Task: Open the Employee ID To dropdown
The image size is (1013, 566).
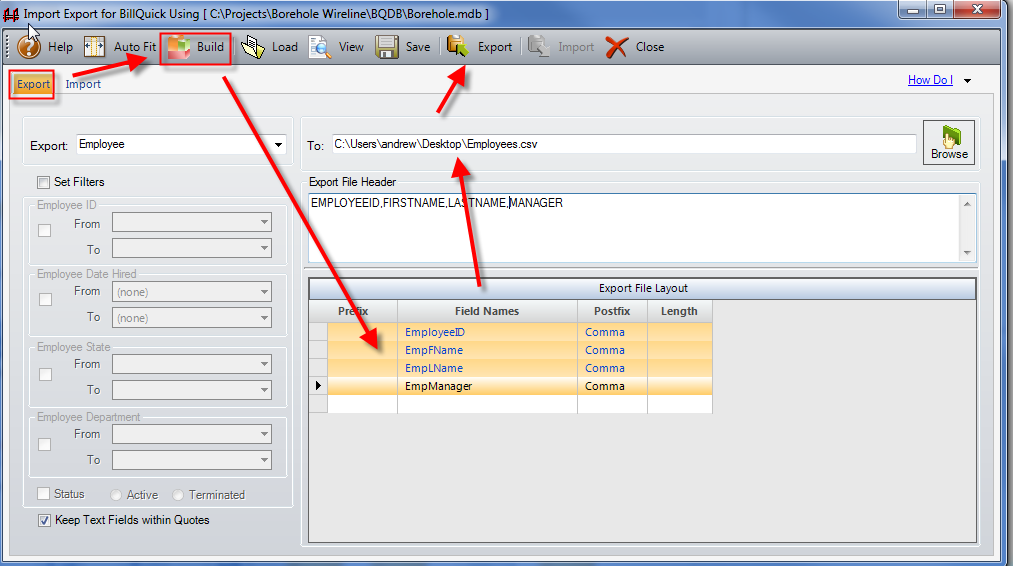Action: [192, 248]
